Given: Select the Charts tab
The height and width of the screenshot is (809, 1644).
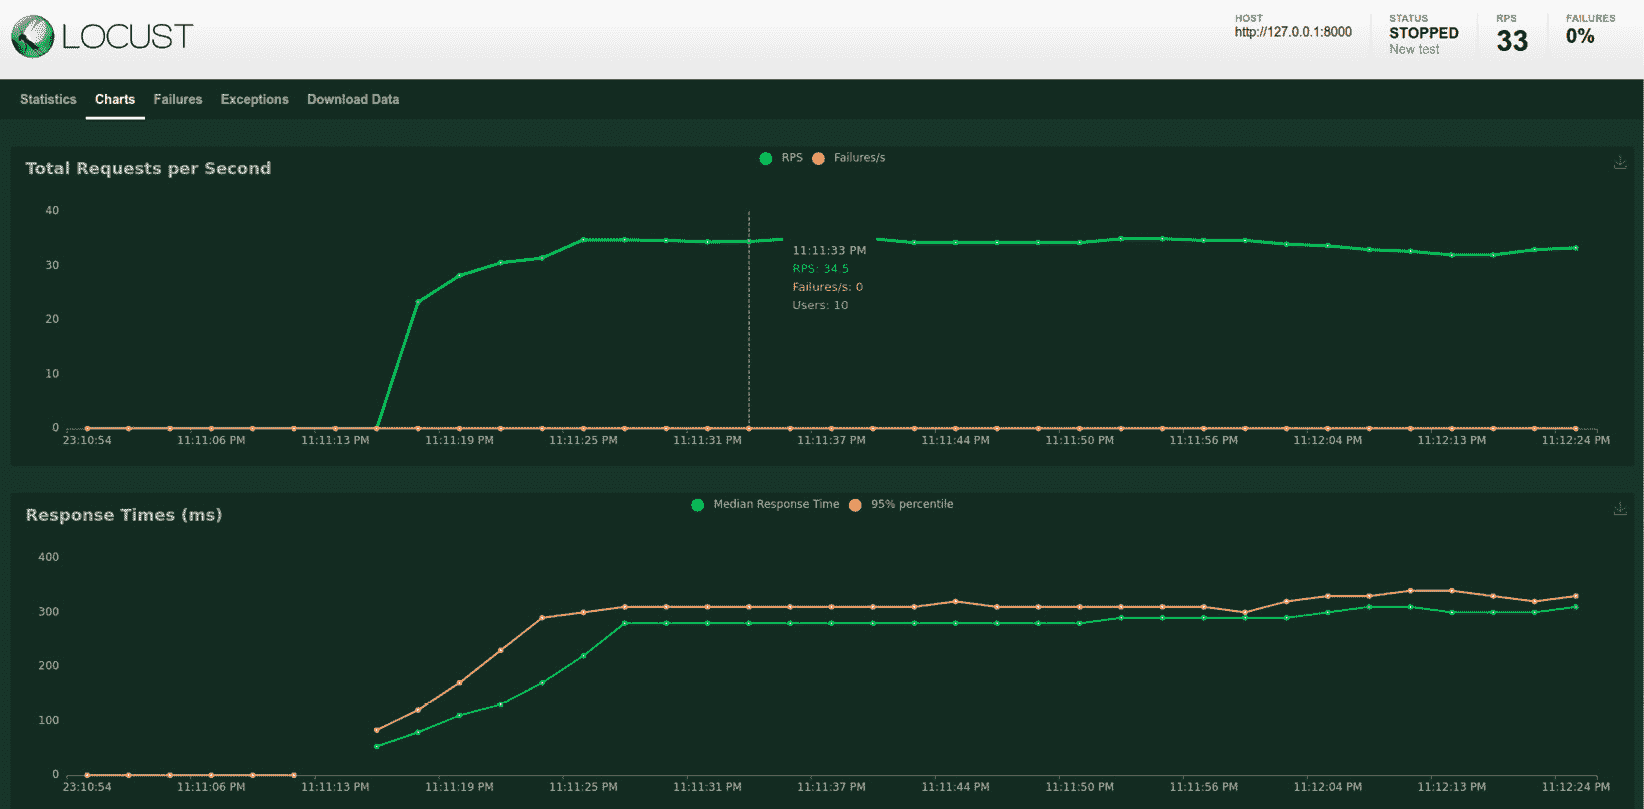Looking at the screenshot, I should pos(115,99).
